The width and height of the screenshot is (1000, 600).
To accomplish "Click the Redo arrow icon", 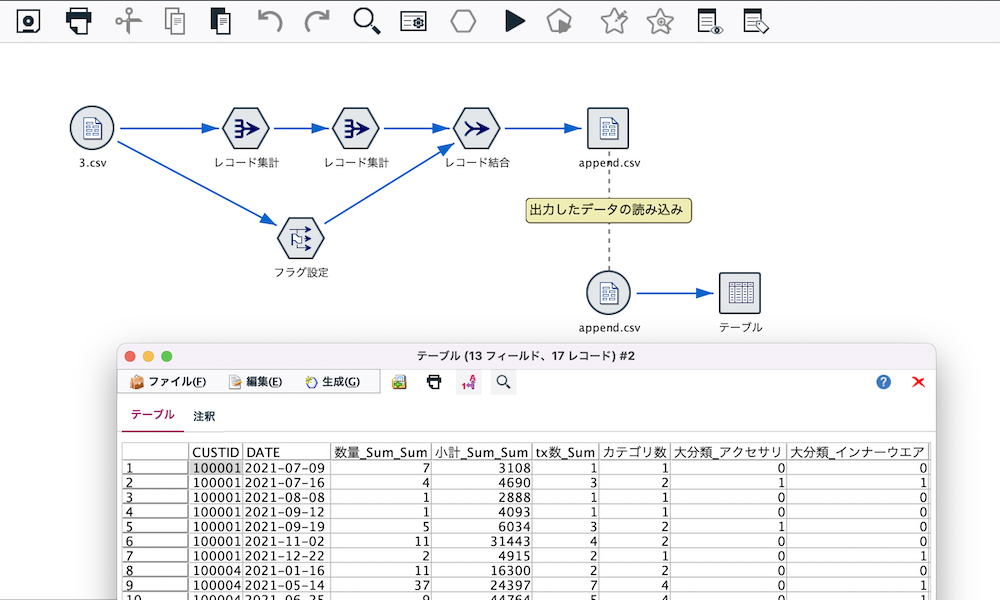I will tap(317, 20).
